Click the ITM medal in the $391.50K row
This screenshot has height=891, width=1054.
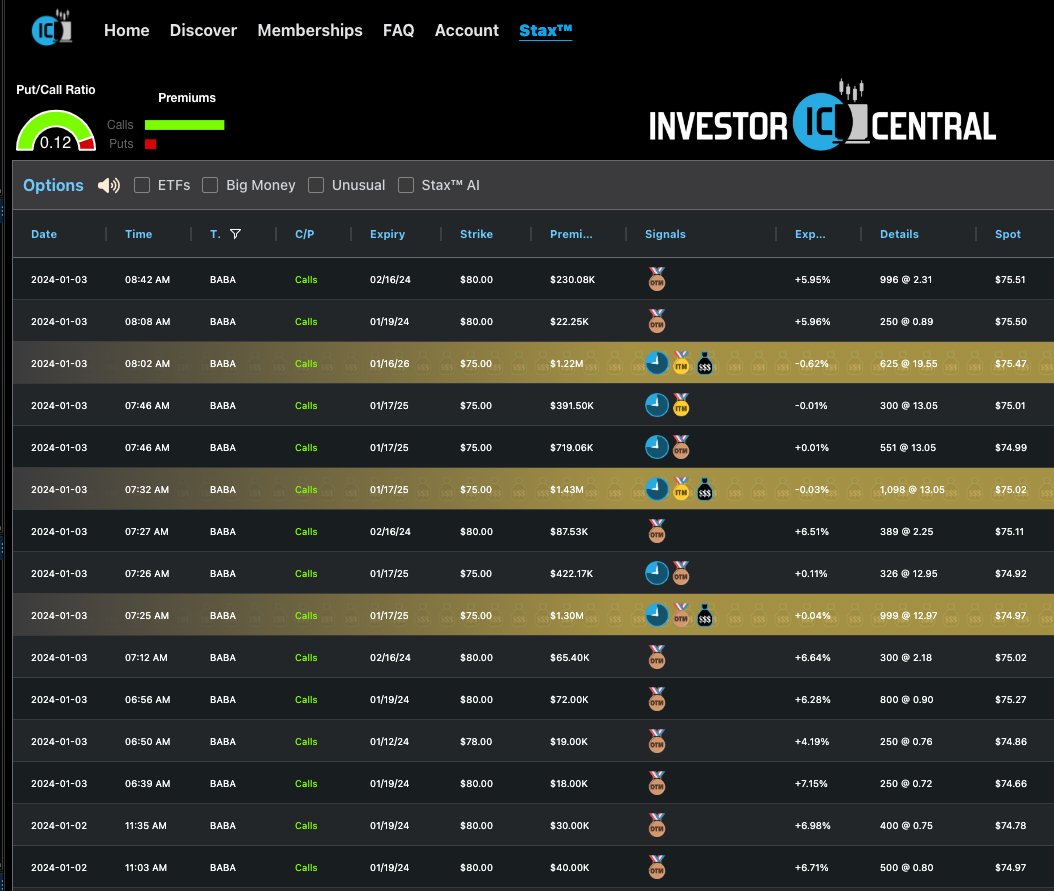click(x=681, y=405)
